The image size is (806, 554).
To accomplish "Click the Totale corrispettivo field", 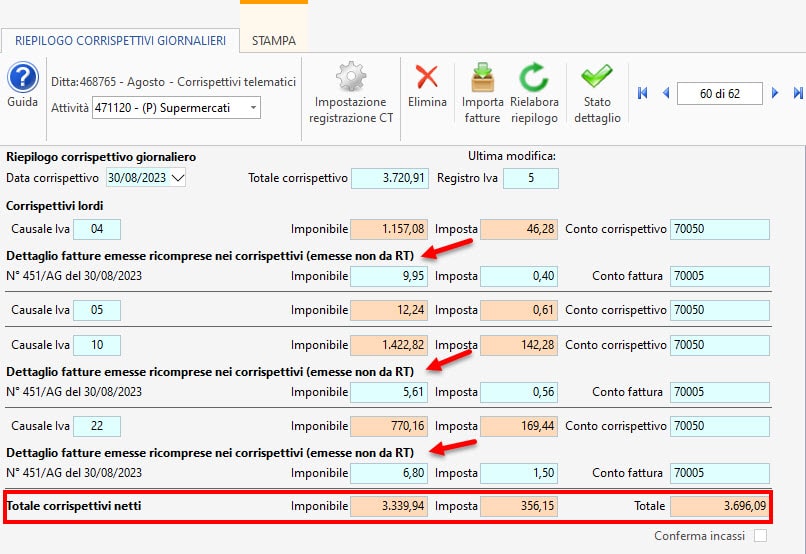I will point(391,178).
